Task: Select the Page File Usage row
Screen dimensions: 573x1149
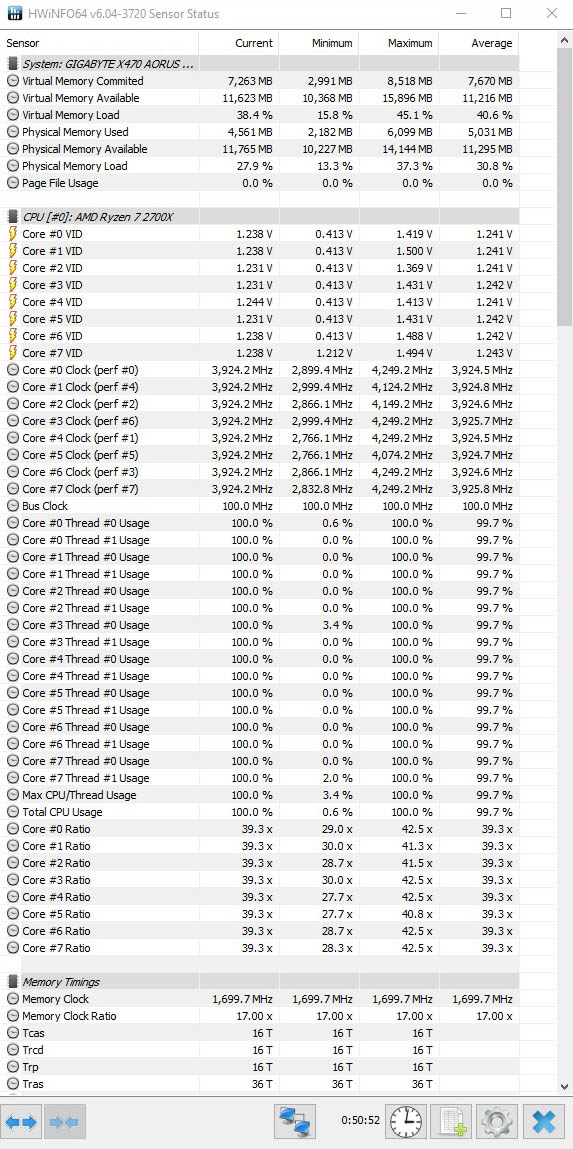Action: point(260,183)
